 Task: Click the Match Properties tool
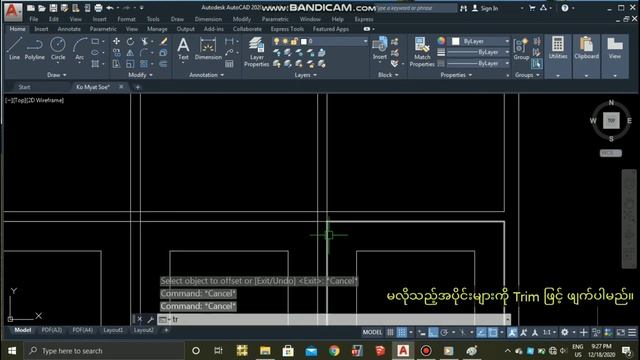coord(422,52)
